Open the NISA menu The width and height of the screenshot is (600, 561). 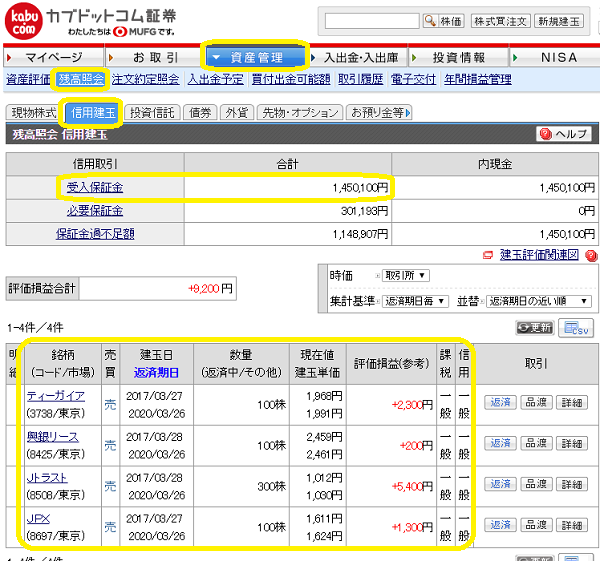tap(555, 57)
